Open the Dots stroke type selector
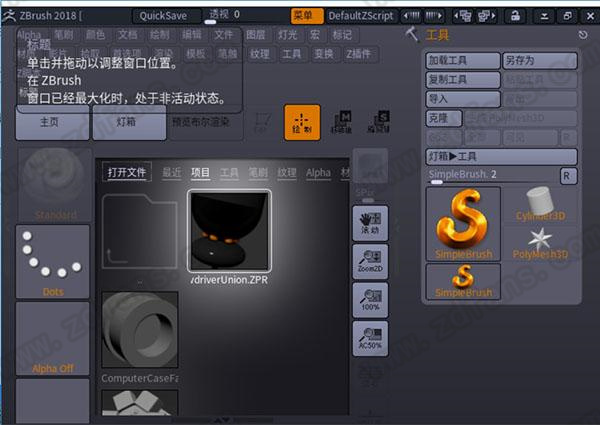Screen dimensions: 600x425 [x=53, y=262]
